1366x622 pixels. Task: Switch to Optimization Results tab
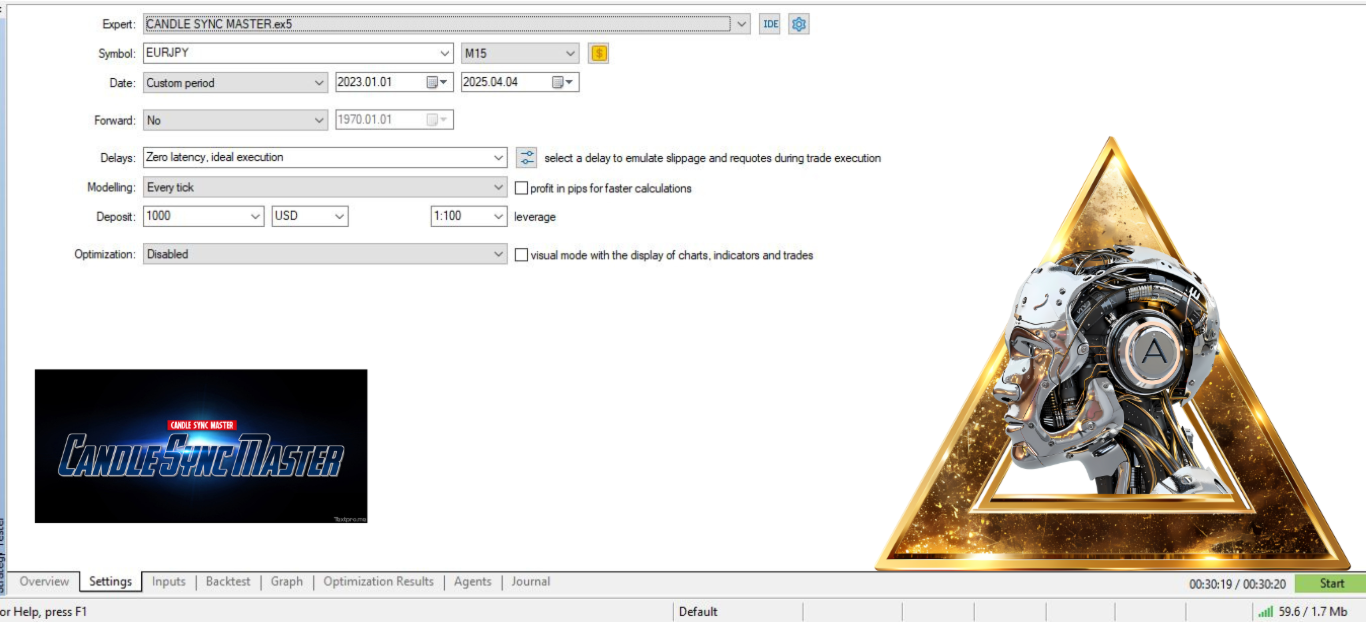(379, 581)
